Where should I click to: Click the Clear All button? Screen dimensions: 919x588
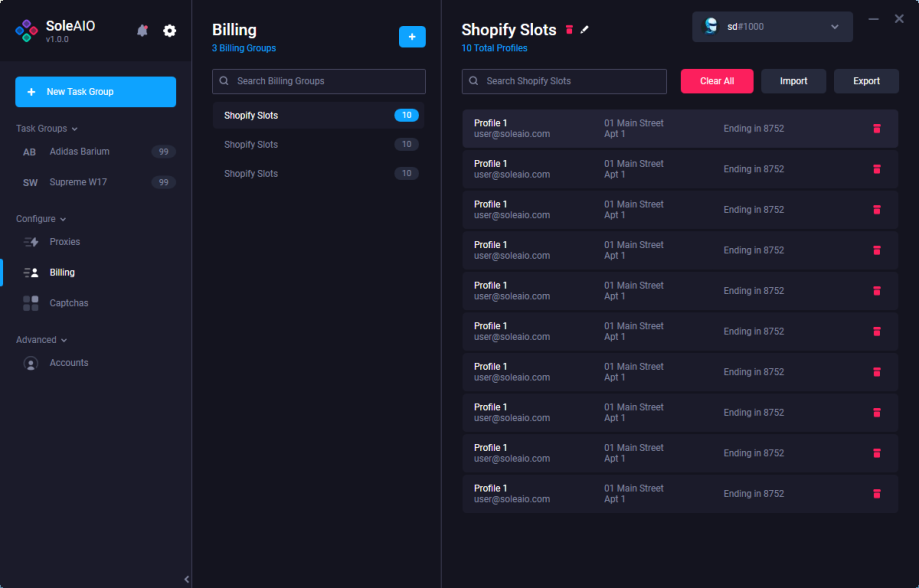coord(717,81)
